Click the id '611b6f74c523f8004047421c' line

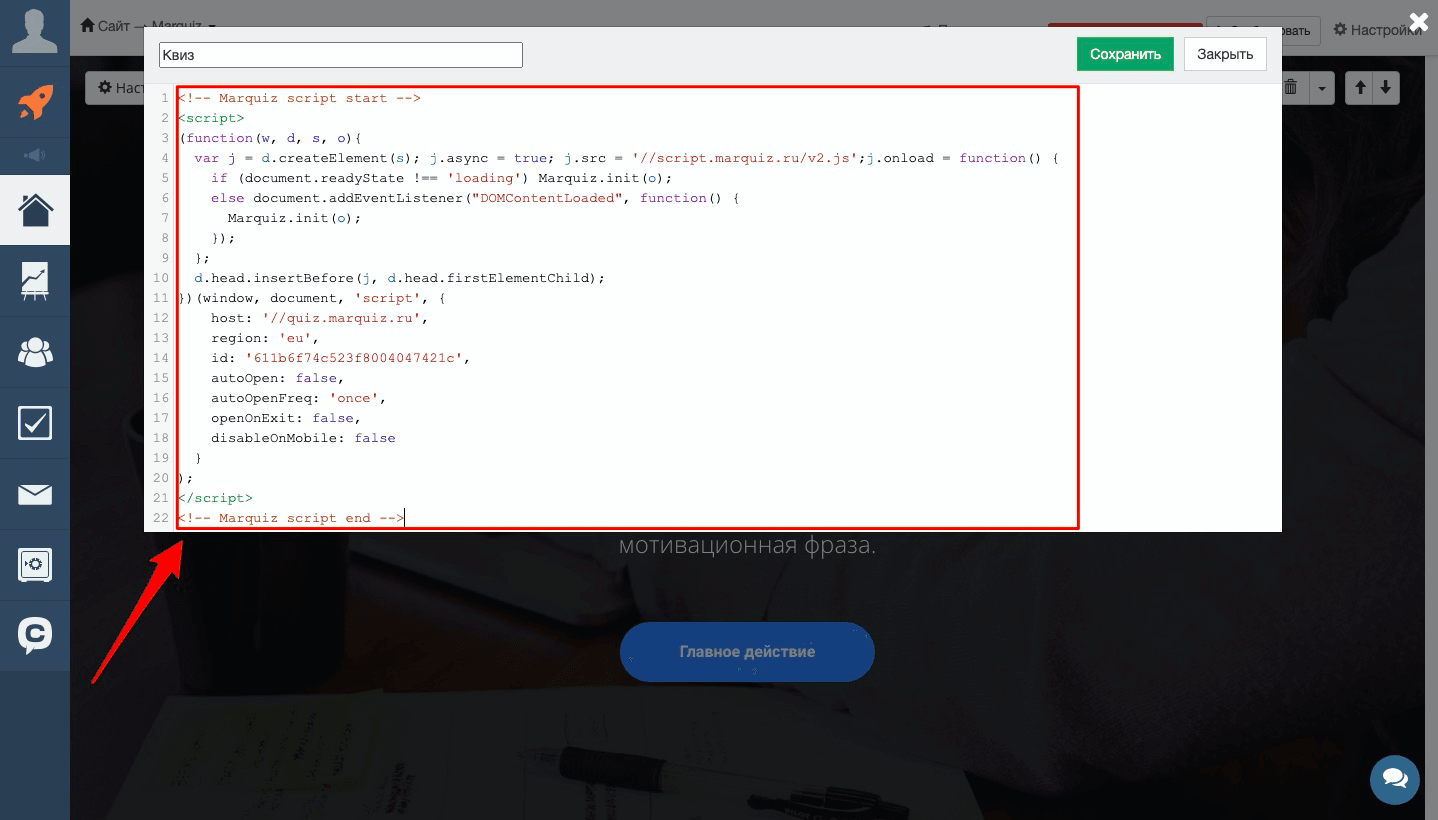340,358
